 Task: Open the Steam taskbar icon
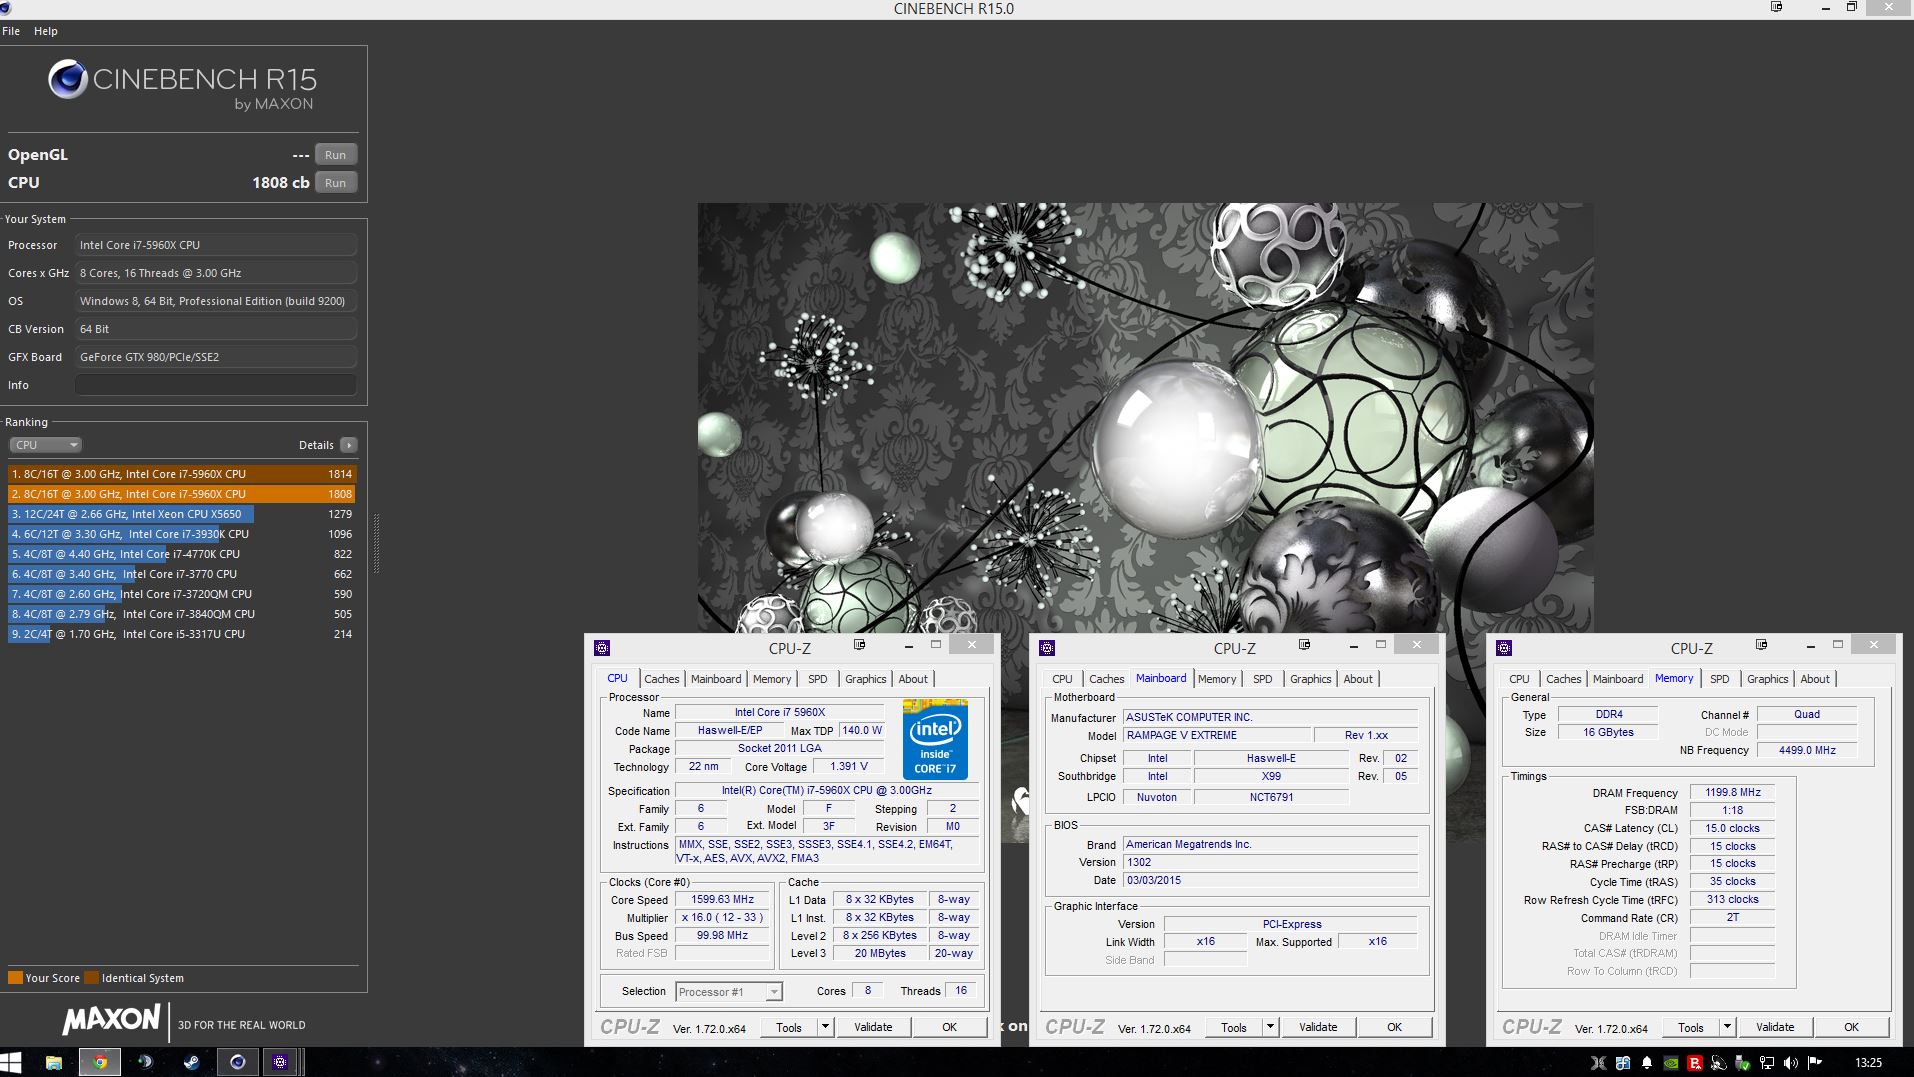tap(191, 1062)
